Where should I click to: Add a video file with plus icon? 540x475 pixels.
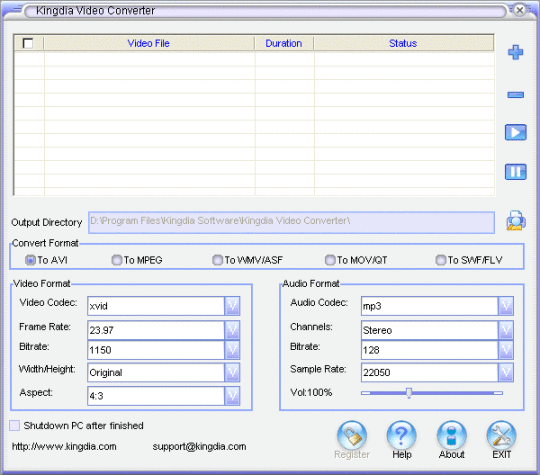pyautogui.click(x=515, y=52)
